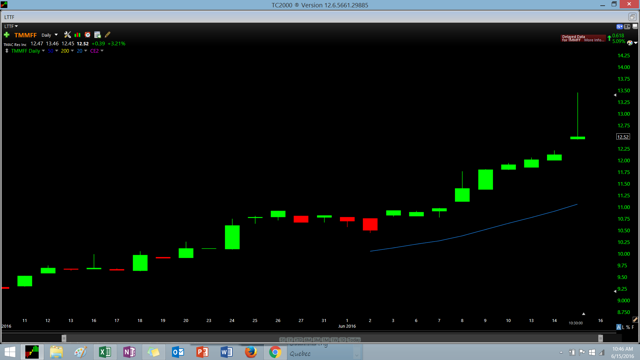Click the note with green arrow icon
640x360 pixels.
(98, 35)
